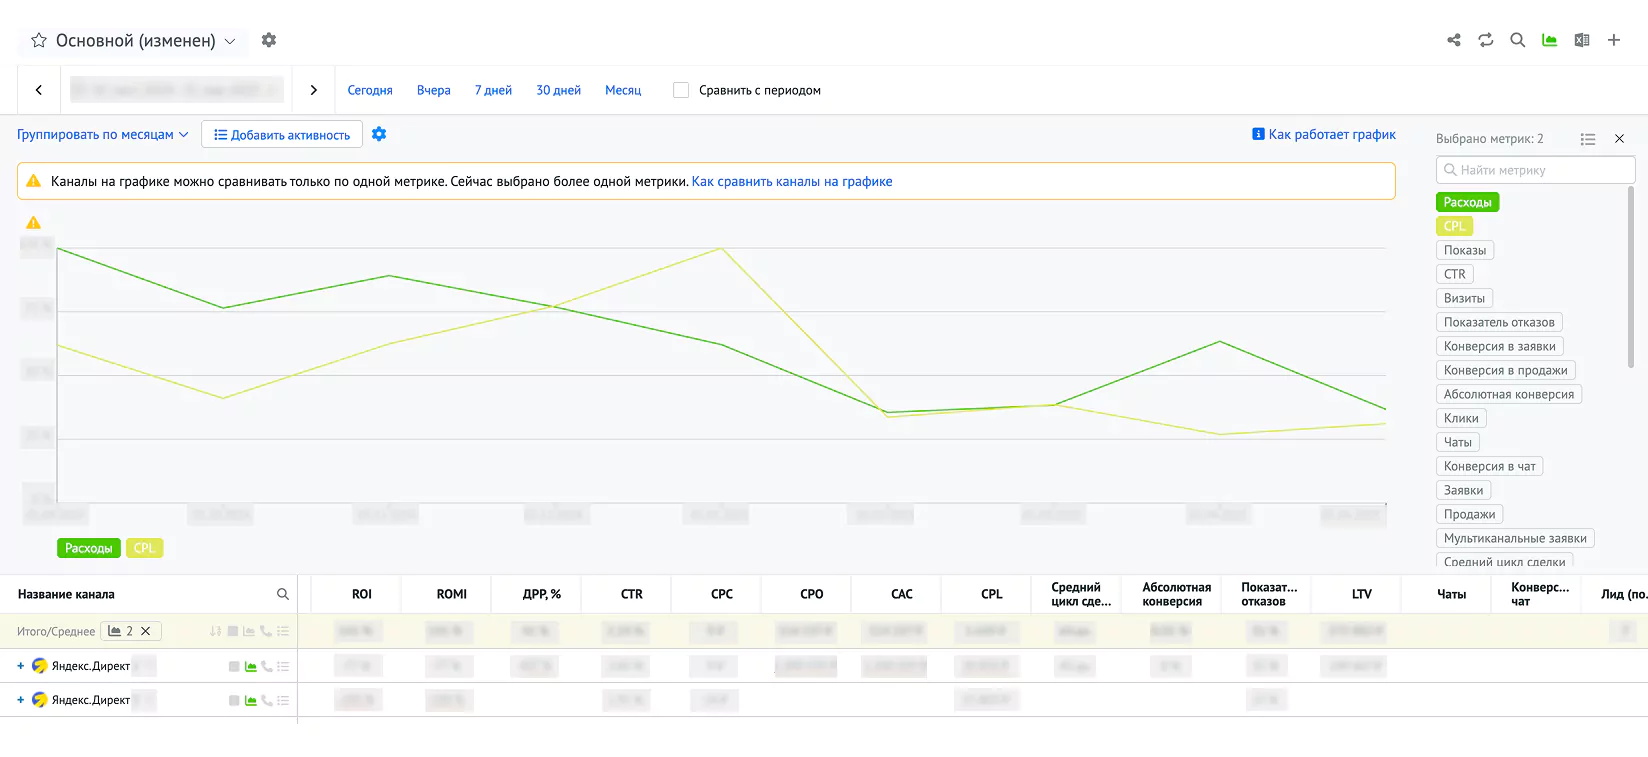Open search with the top magnifier icon

tap(1518, 40)
